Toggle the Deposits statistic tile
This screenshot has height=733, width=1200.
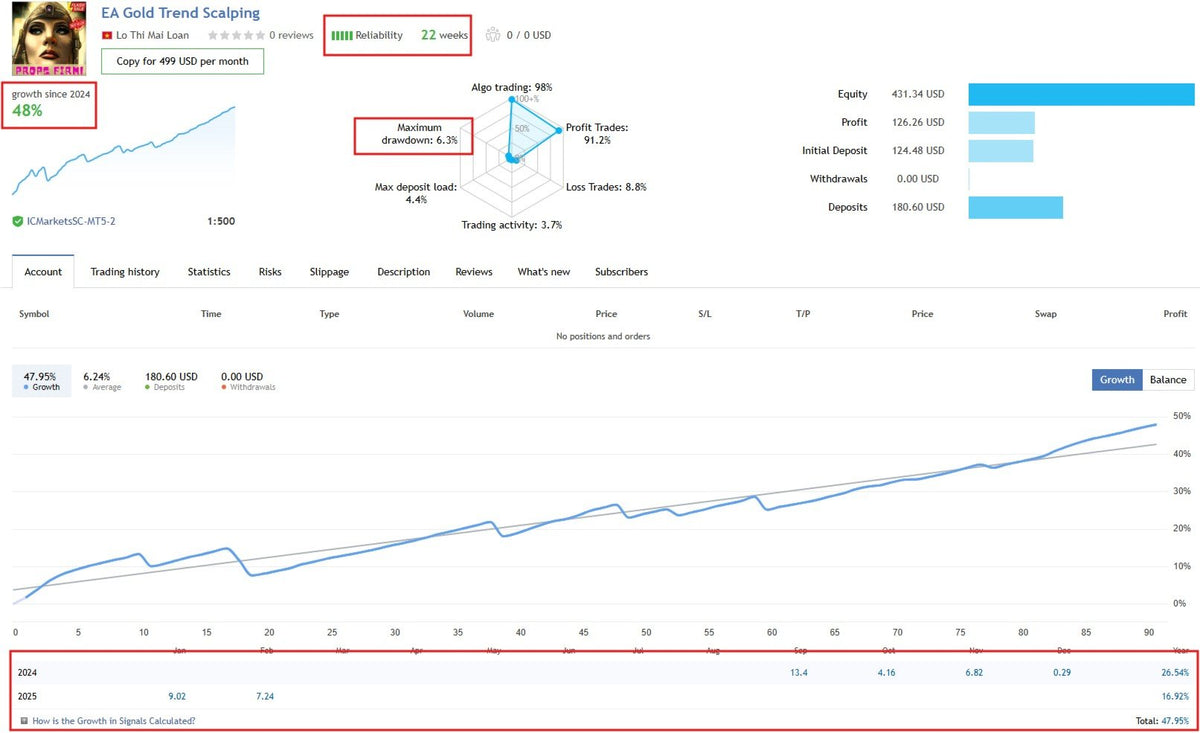click(170, 380)
